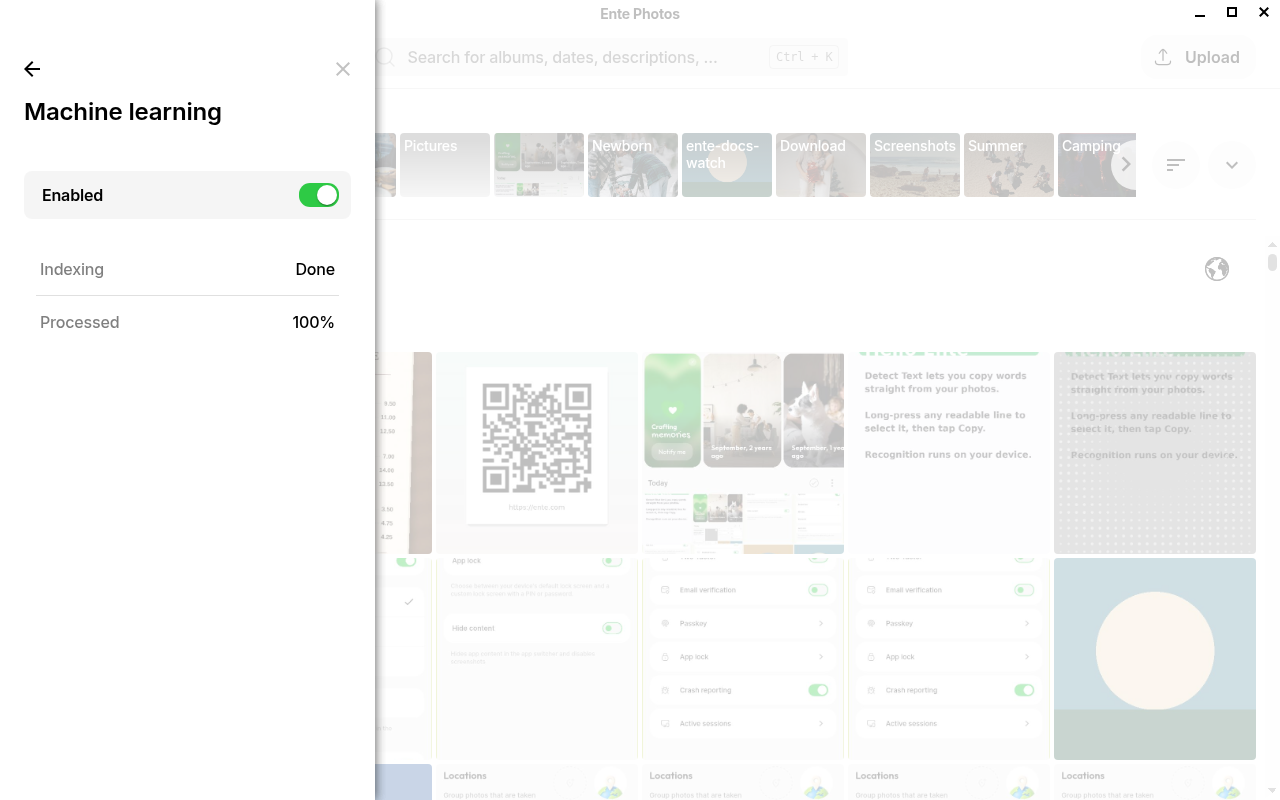This screenshot has width=1280, height=800.
Task: Open the QR code photo
Action: coord(537,453)
